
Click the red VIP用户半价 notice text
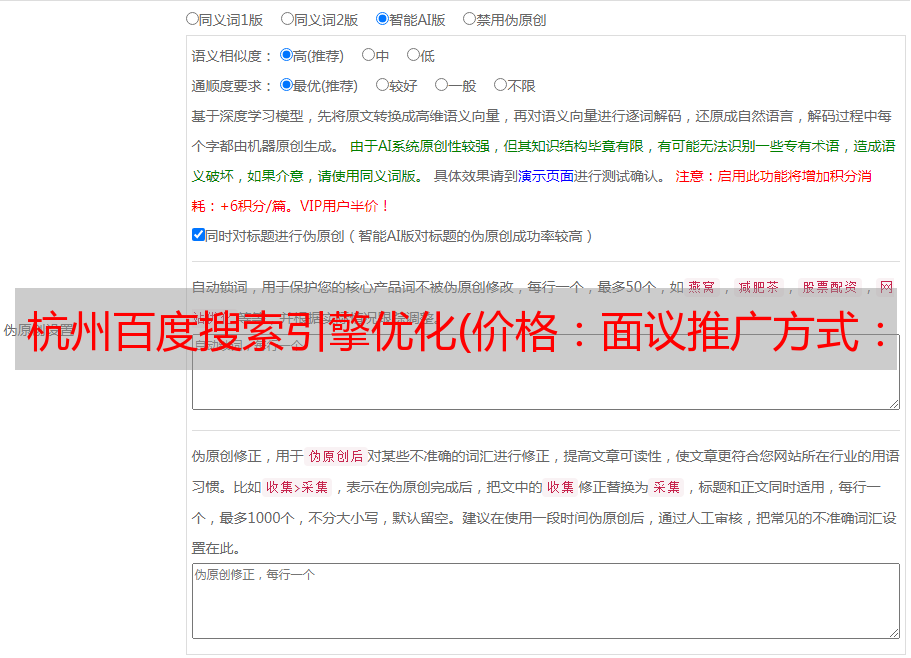tap(344, 206)
